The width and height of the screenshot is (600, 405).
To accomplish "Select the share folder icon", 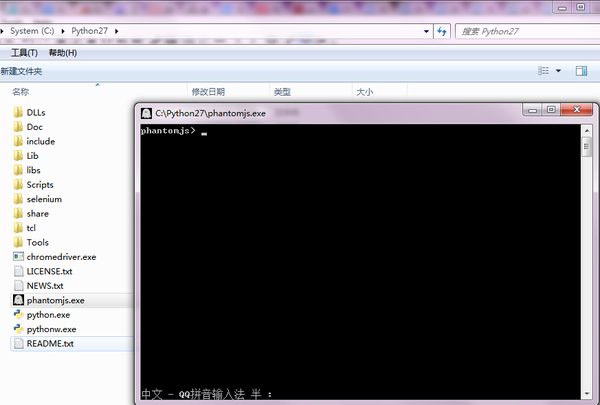I will click(x=18, y=213).
